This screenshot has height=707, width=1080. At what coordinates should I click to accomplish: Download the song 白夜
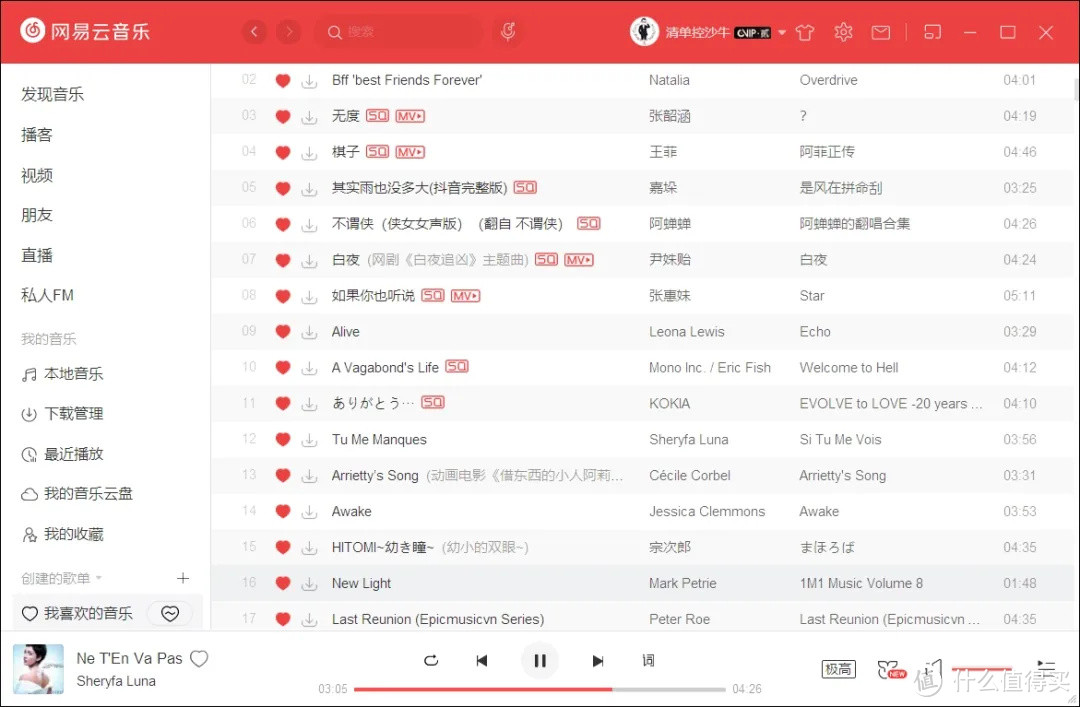(309, 260)
